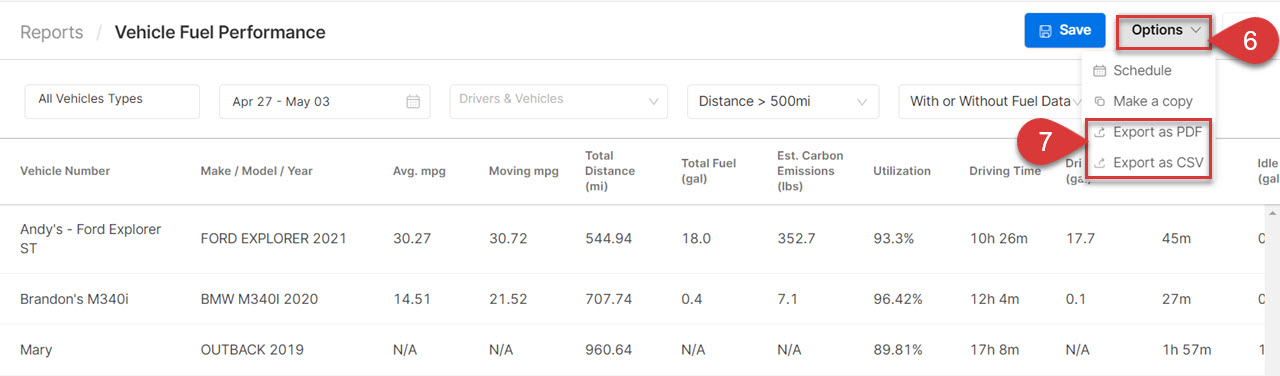
Task: Click the Export as PDF icon
Action: tap(1099, 132)
